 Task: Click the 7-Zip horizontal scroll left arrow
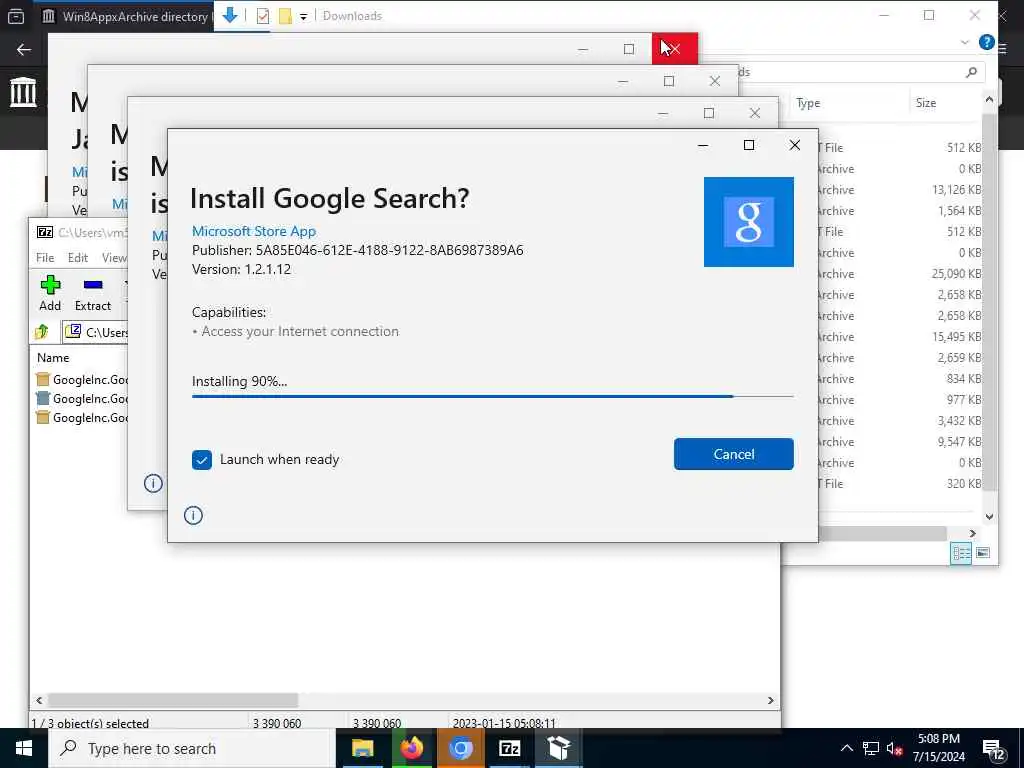click(39, 700)
